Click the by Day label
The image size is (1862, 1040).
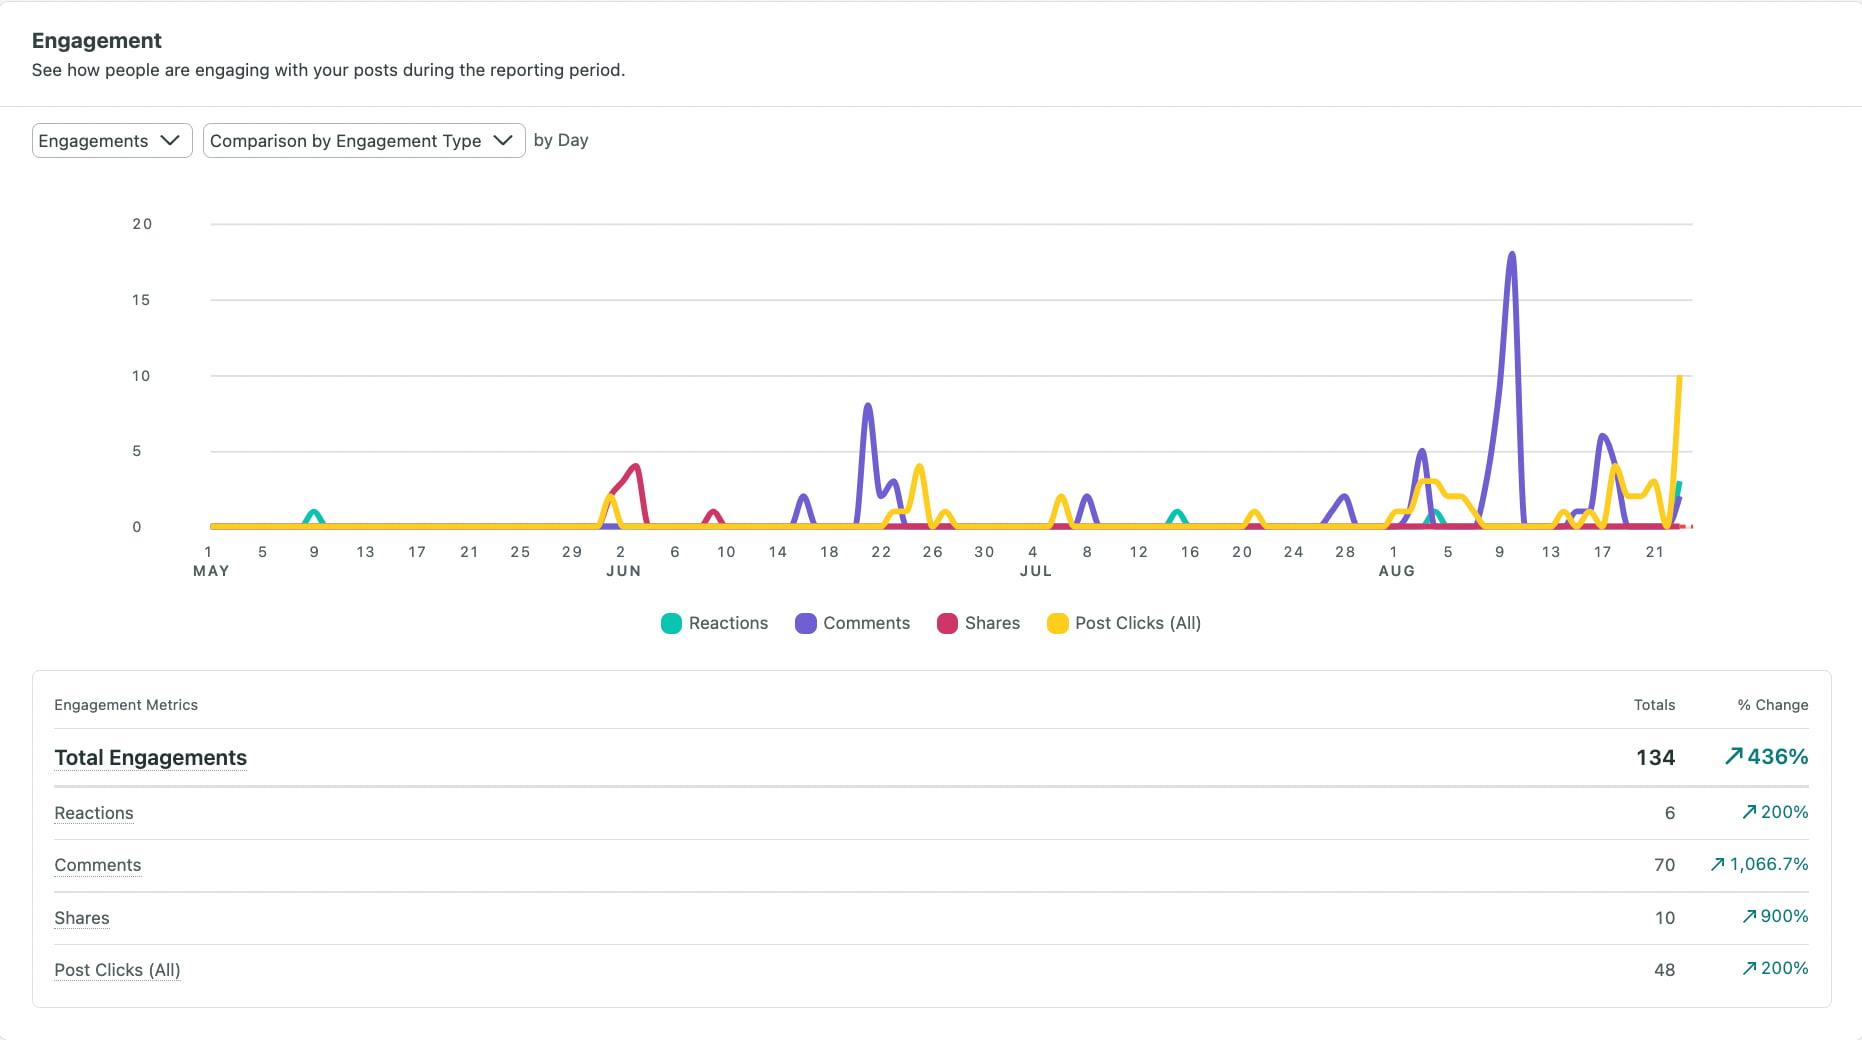pyautogui.click(x=561, y=140)
